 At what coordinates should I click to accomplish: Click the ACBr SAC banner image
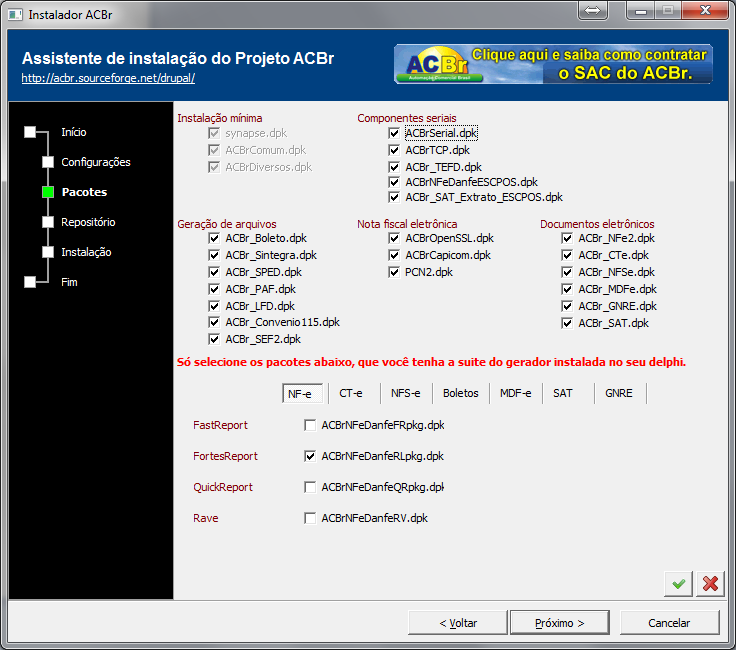point(553,64)
